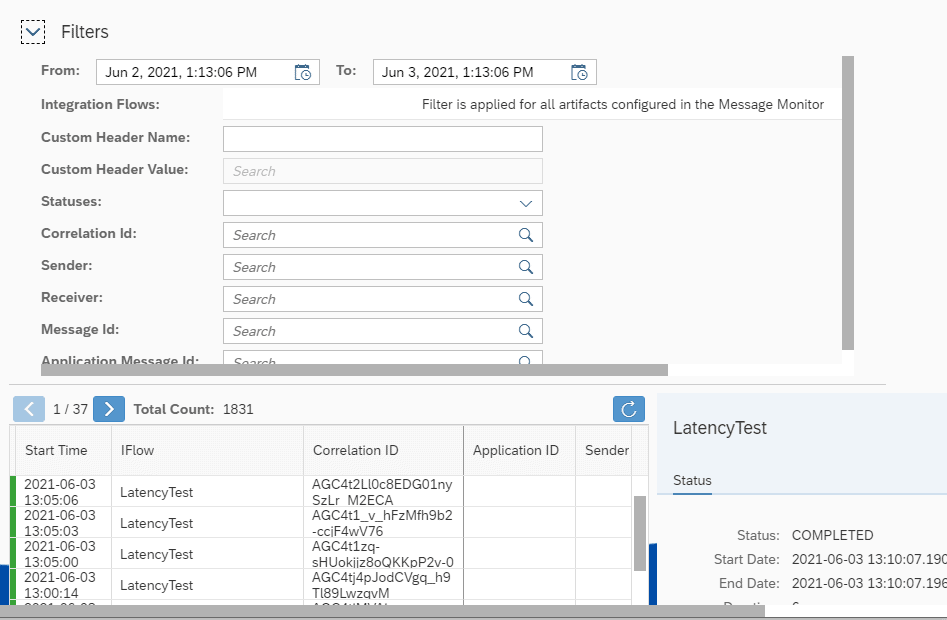Click the message table vertical scrollbar
The width and height of the screenshot is (947, 620).
click(640, 533)
